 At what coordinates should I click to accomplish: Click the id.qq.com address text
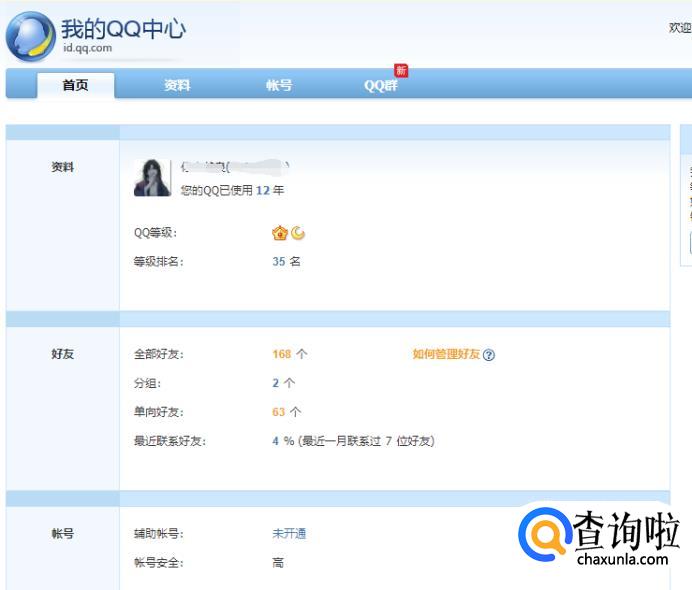click(x=87, y=48)
